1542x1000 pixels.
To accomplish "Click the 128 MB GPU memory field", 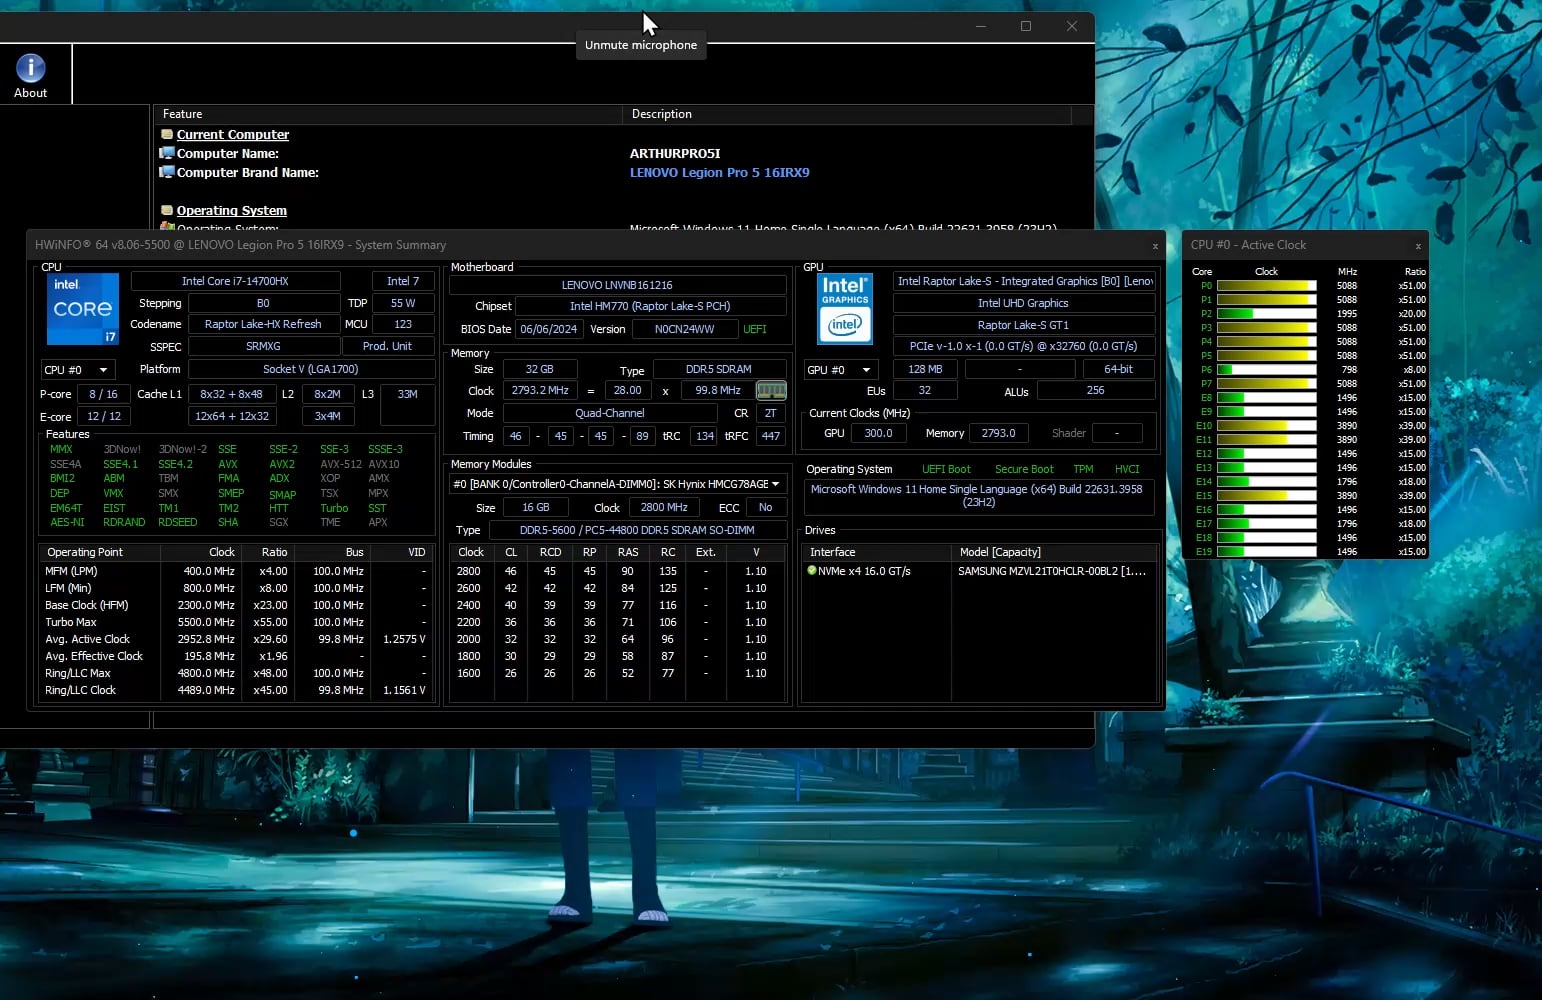I will click(x=925, y=369).
